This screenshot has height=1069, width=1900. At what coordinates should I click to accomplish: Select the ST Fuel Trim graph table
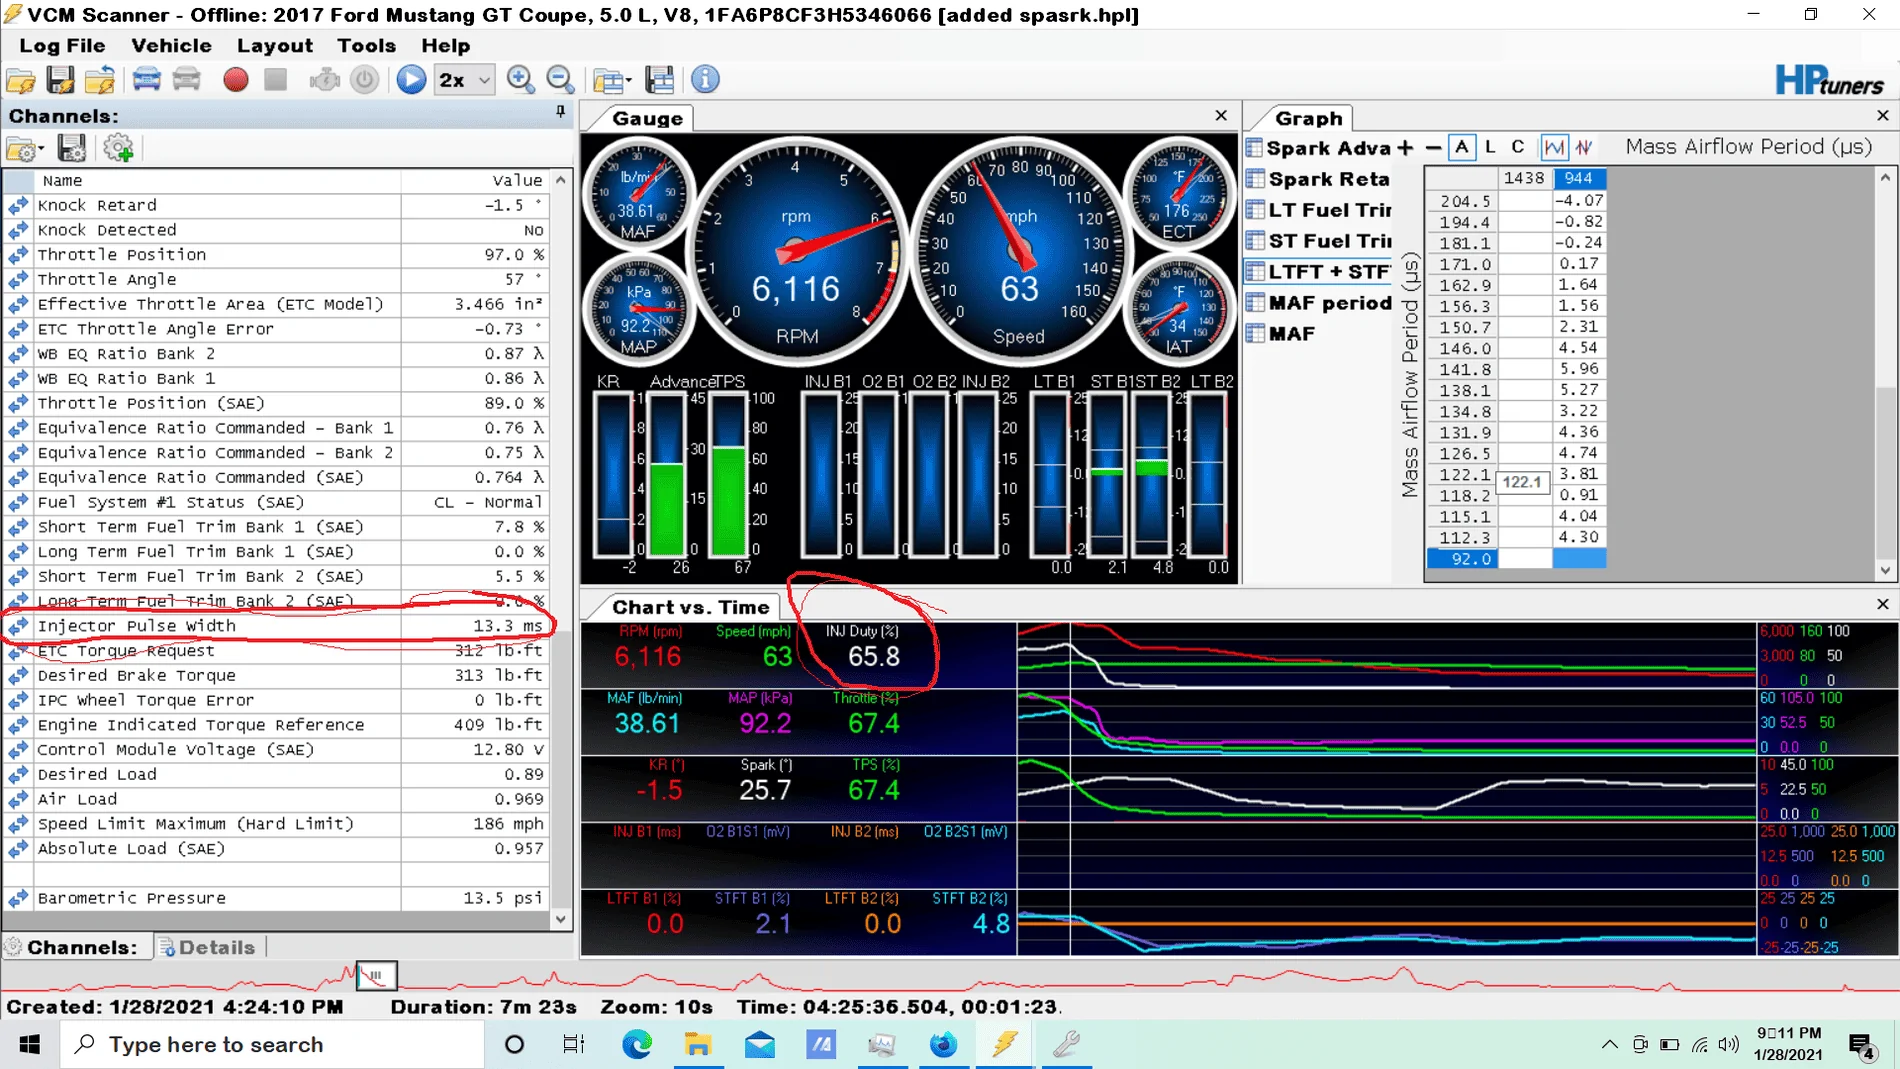[1318, 241]
